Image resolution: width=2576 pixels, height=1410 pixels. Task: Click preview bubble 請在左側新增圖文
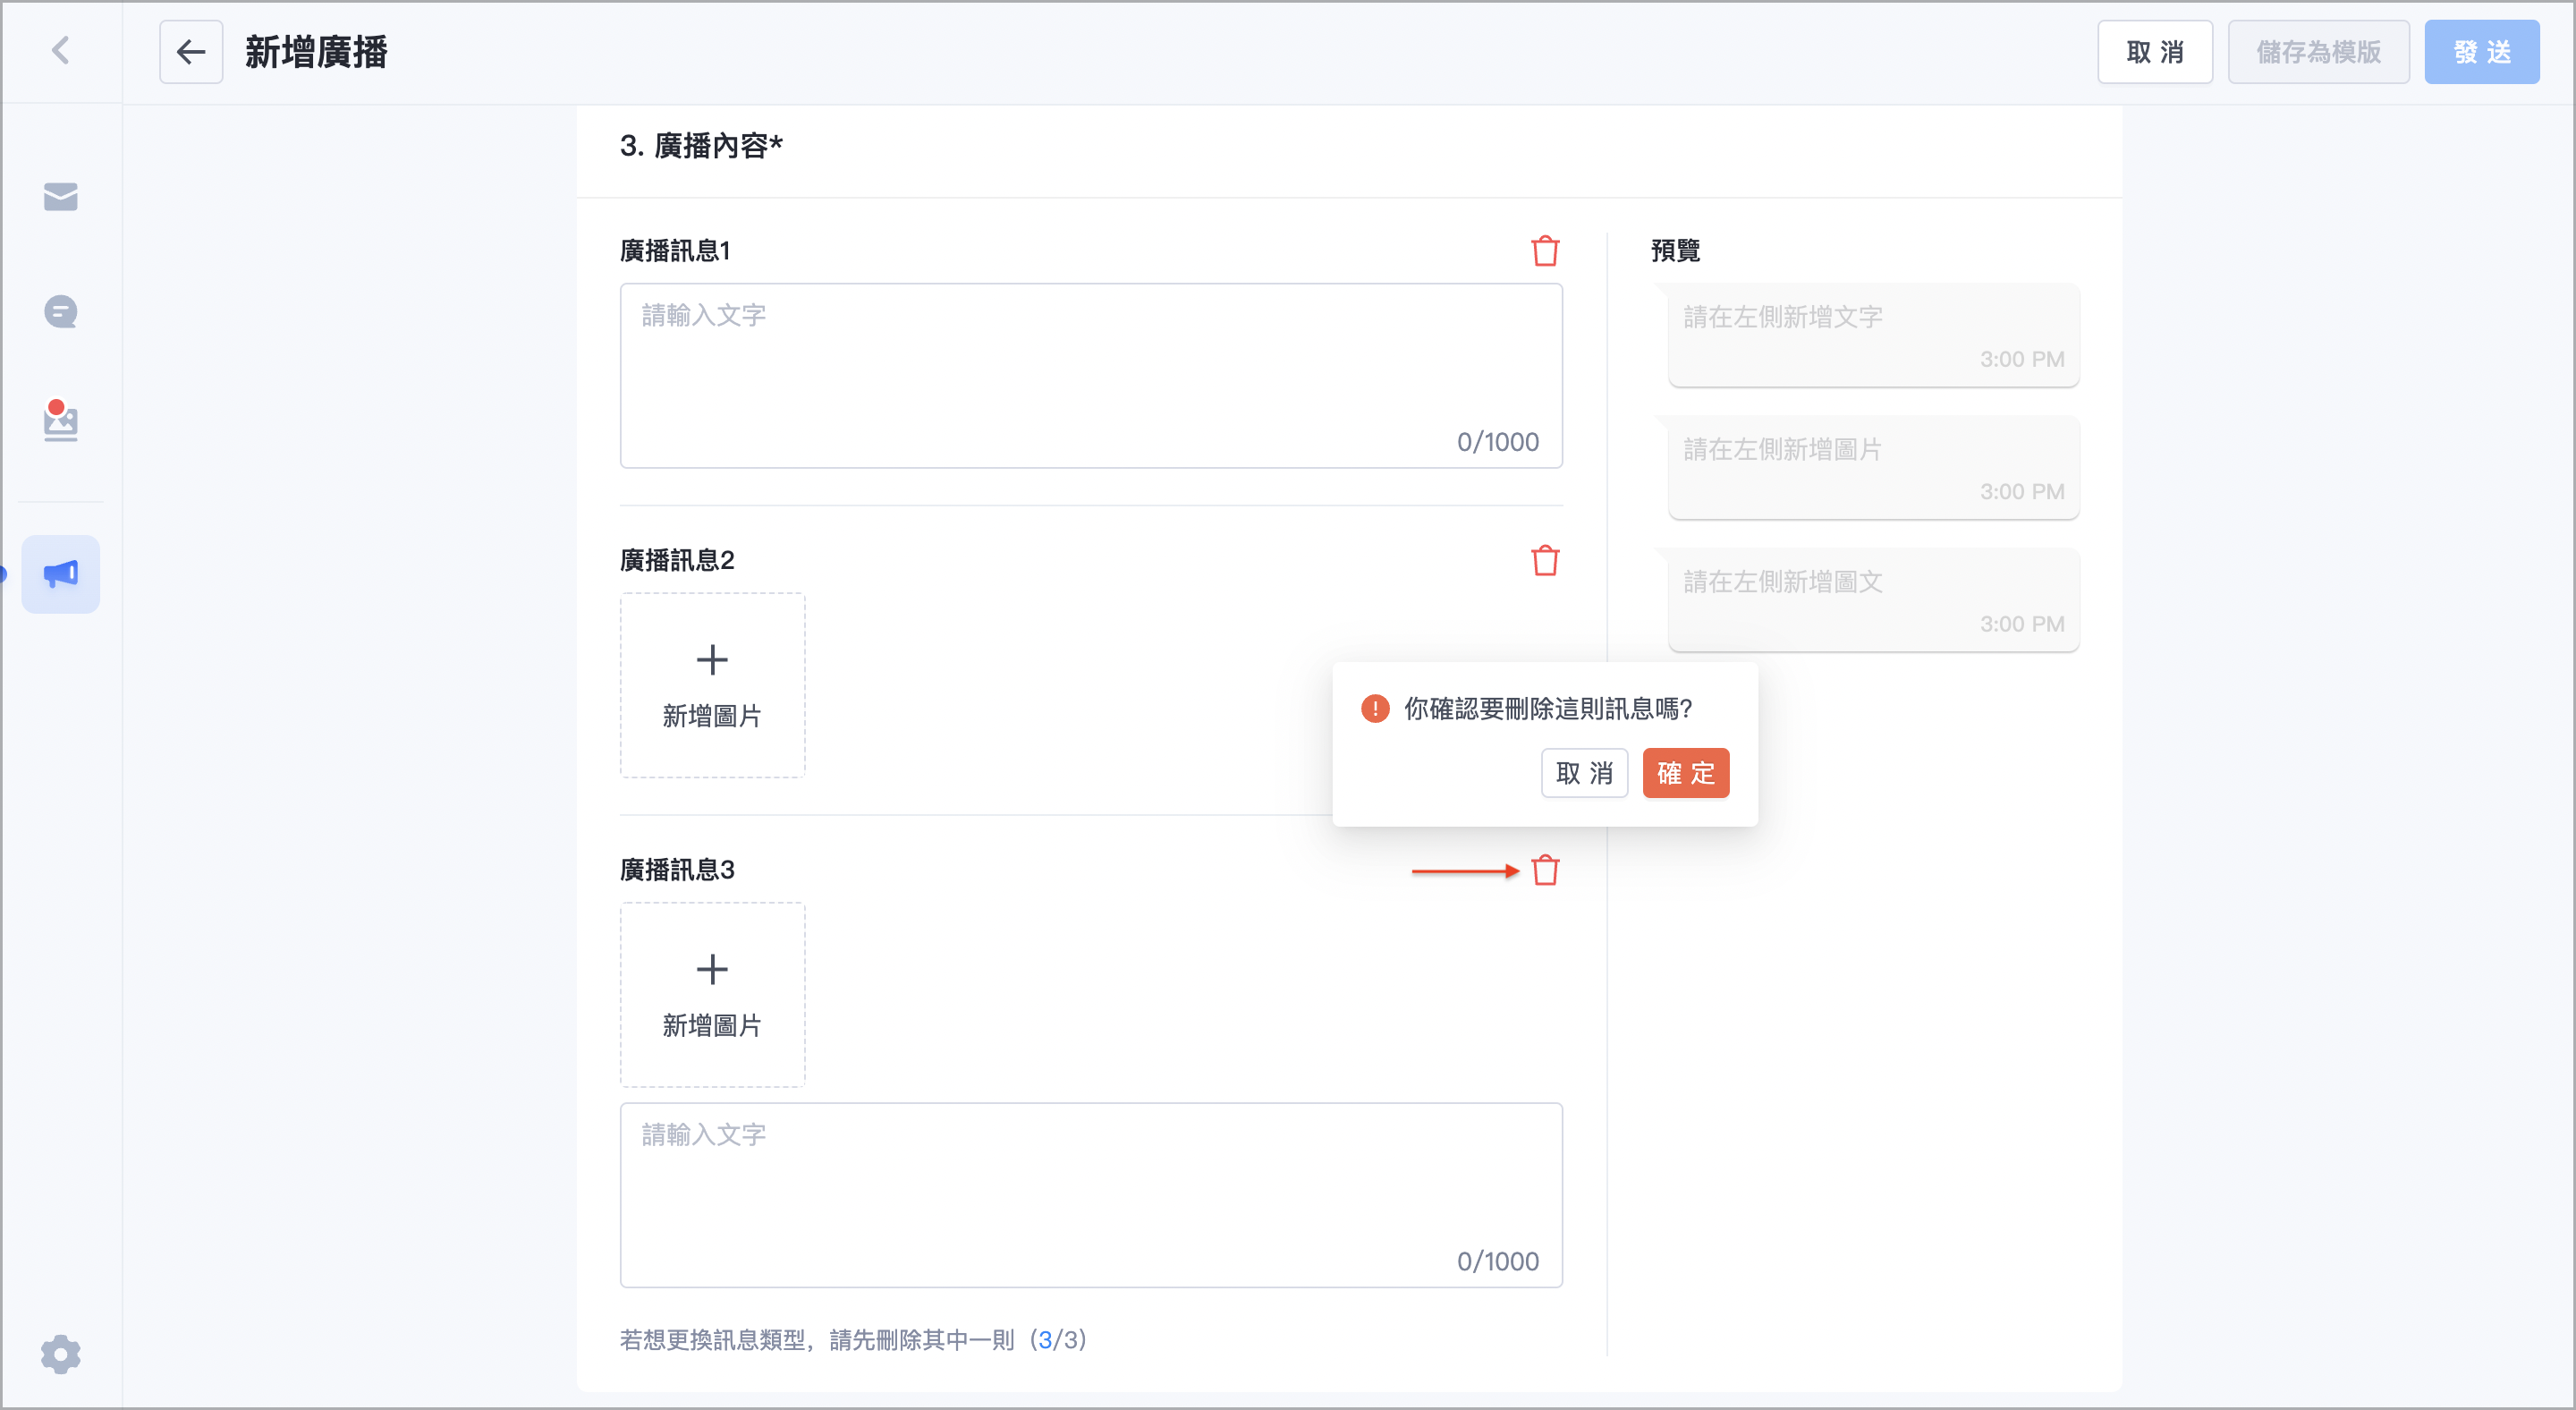click(x=1873, y=600)
